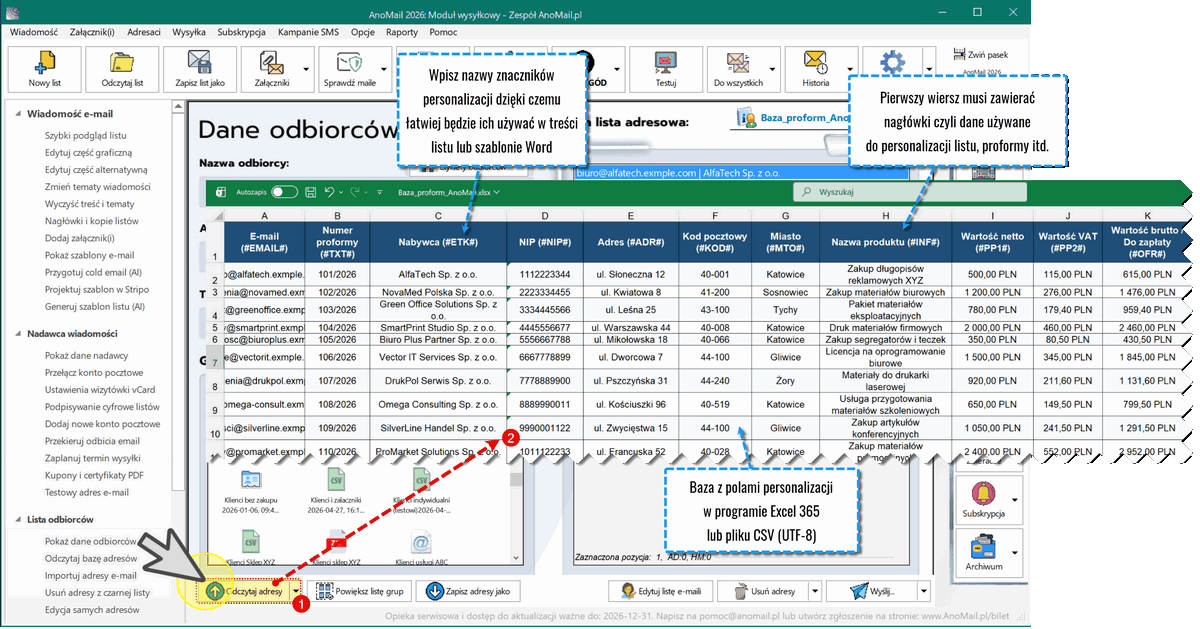This screenshot has height=629, width=1200.
Task: Click Zapisz adresy jako button
Action: click(467, 591)
